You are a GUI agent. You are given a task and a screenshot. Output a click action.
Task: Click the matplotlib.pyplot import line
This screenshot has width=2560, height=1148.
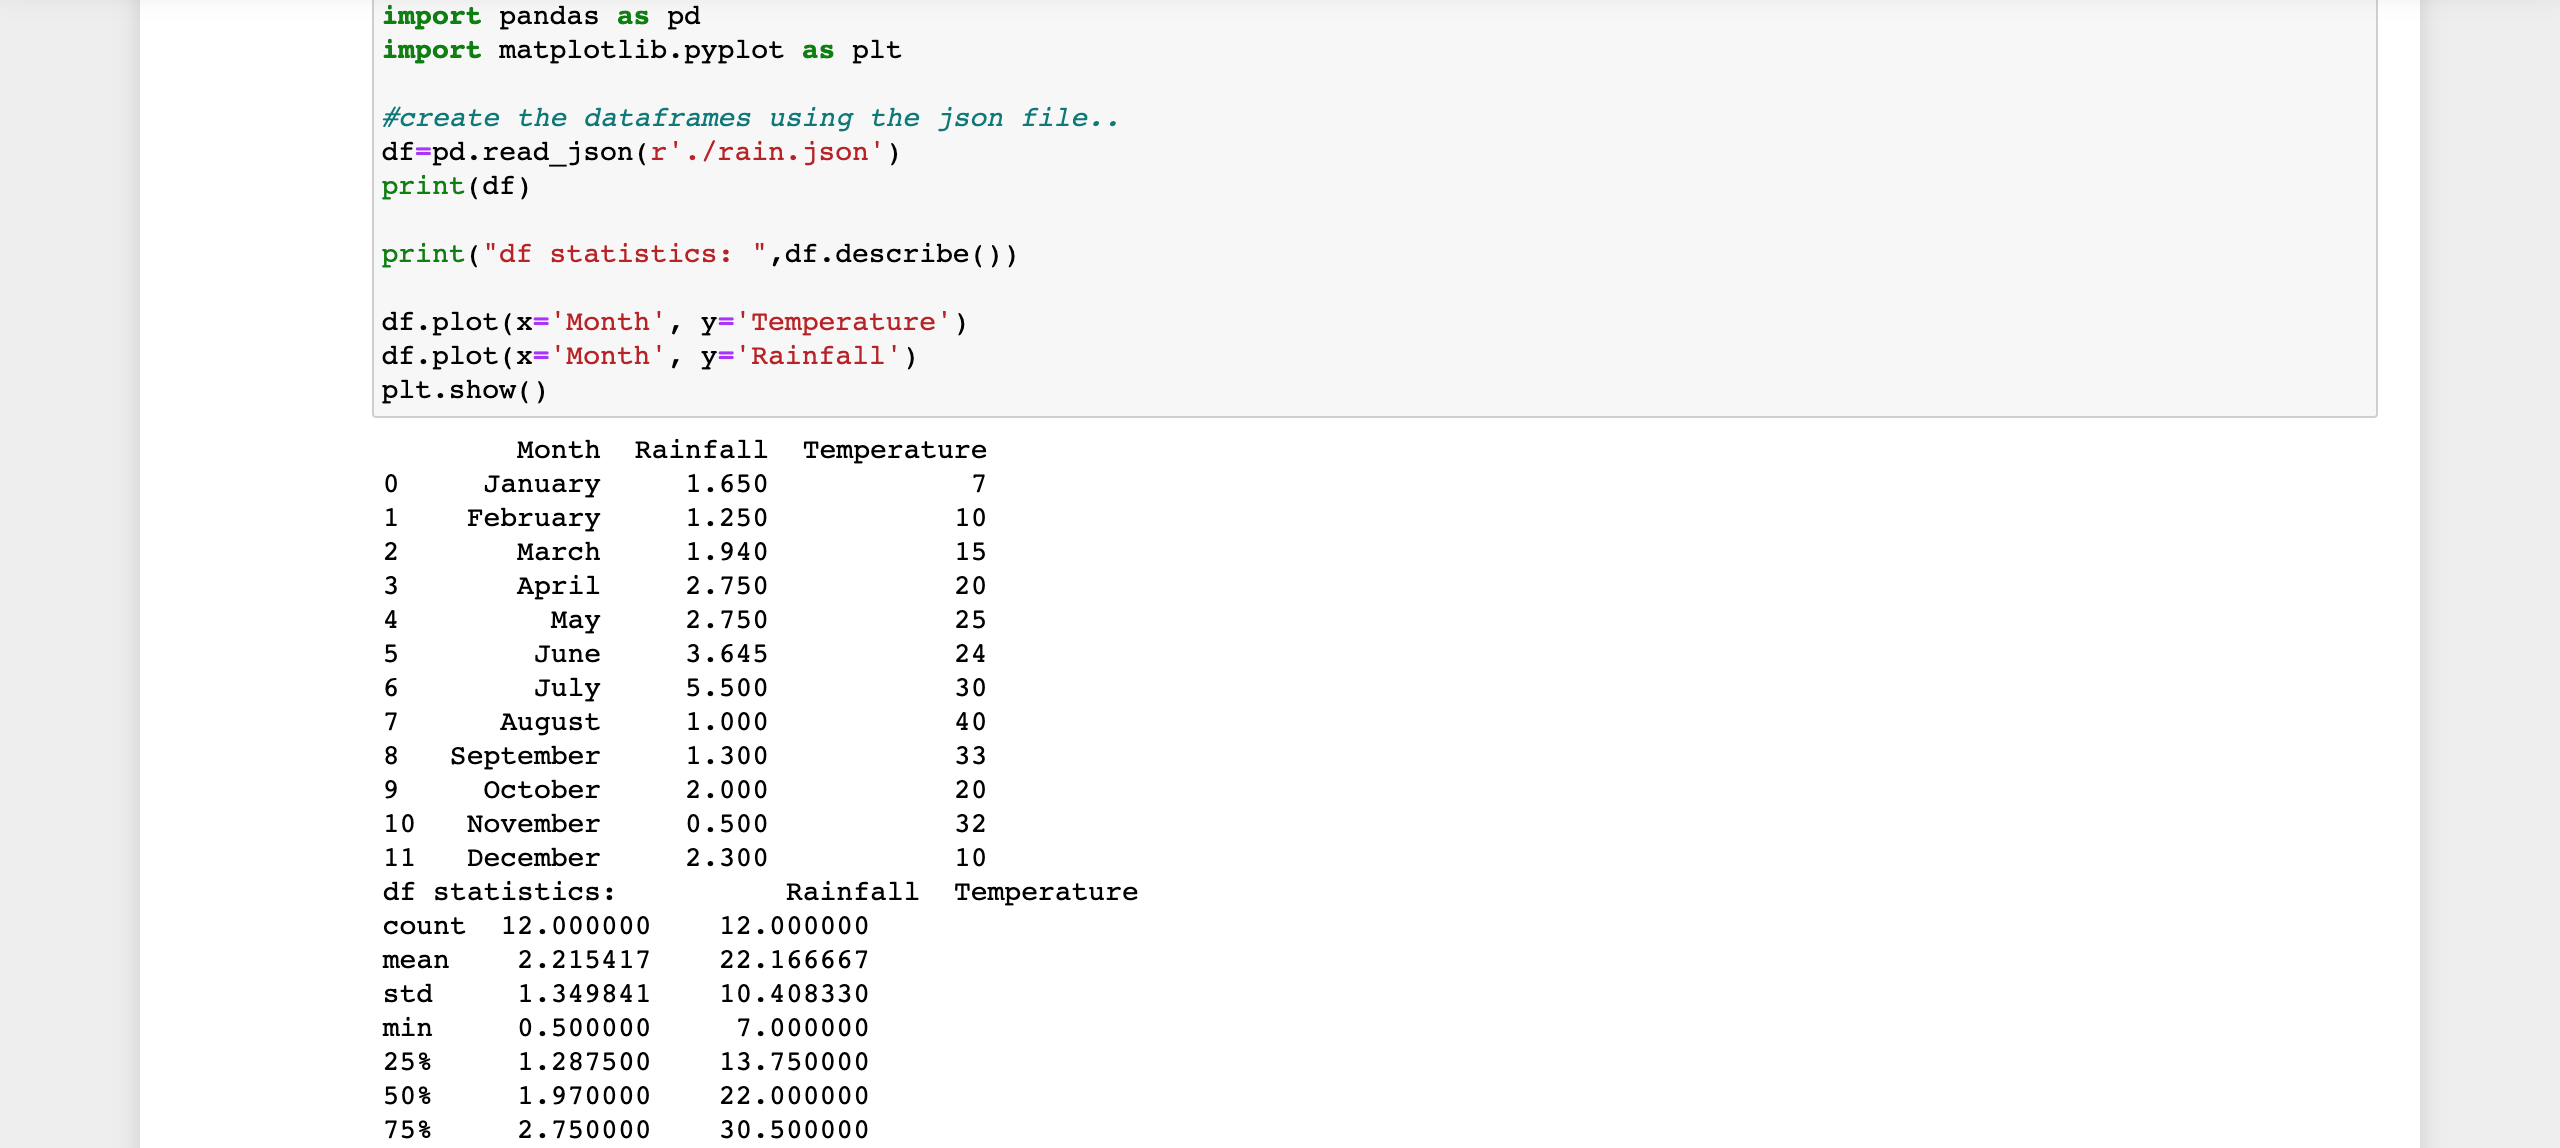pos(640,49)
